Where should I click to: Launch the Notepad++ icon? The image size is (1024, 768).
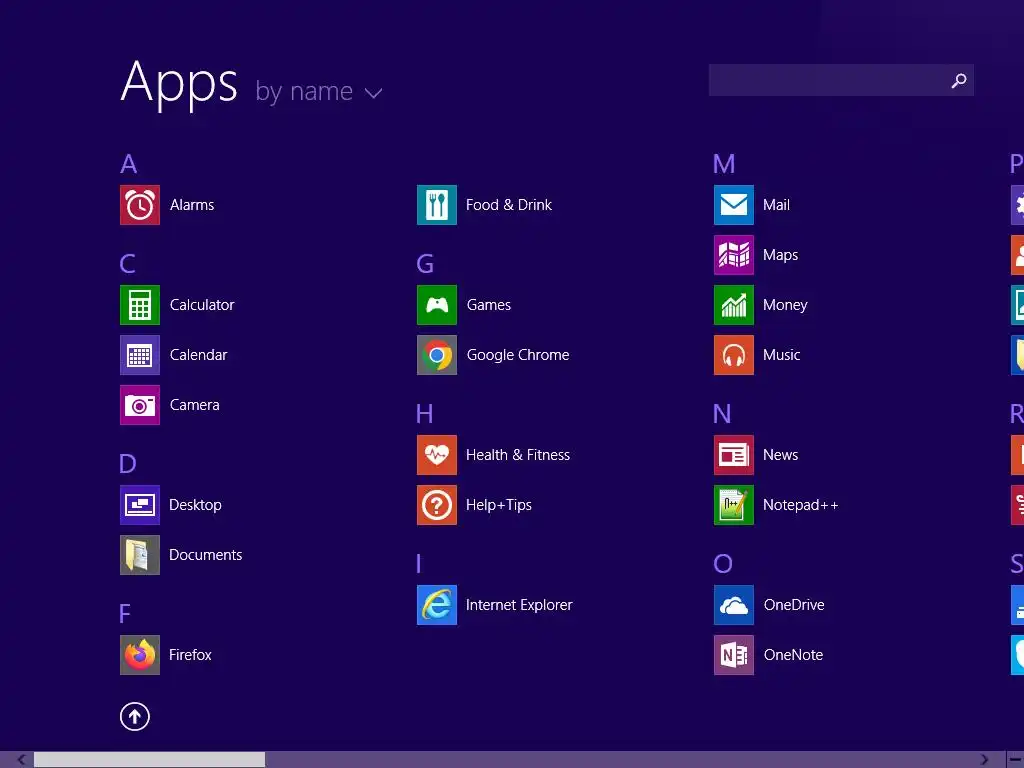734,505
